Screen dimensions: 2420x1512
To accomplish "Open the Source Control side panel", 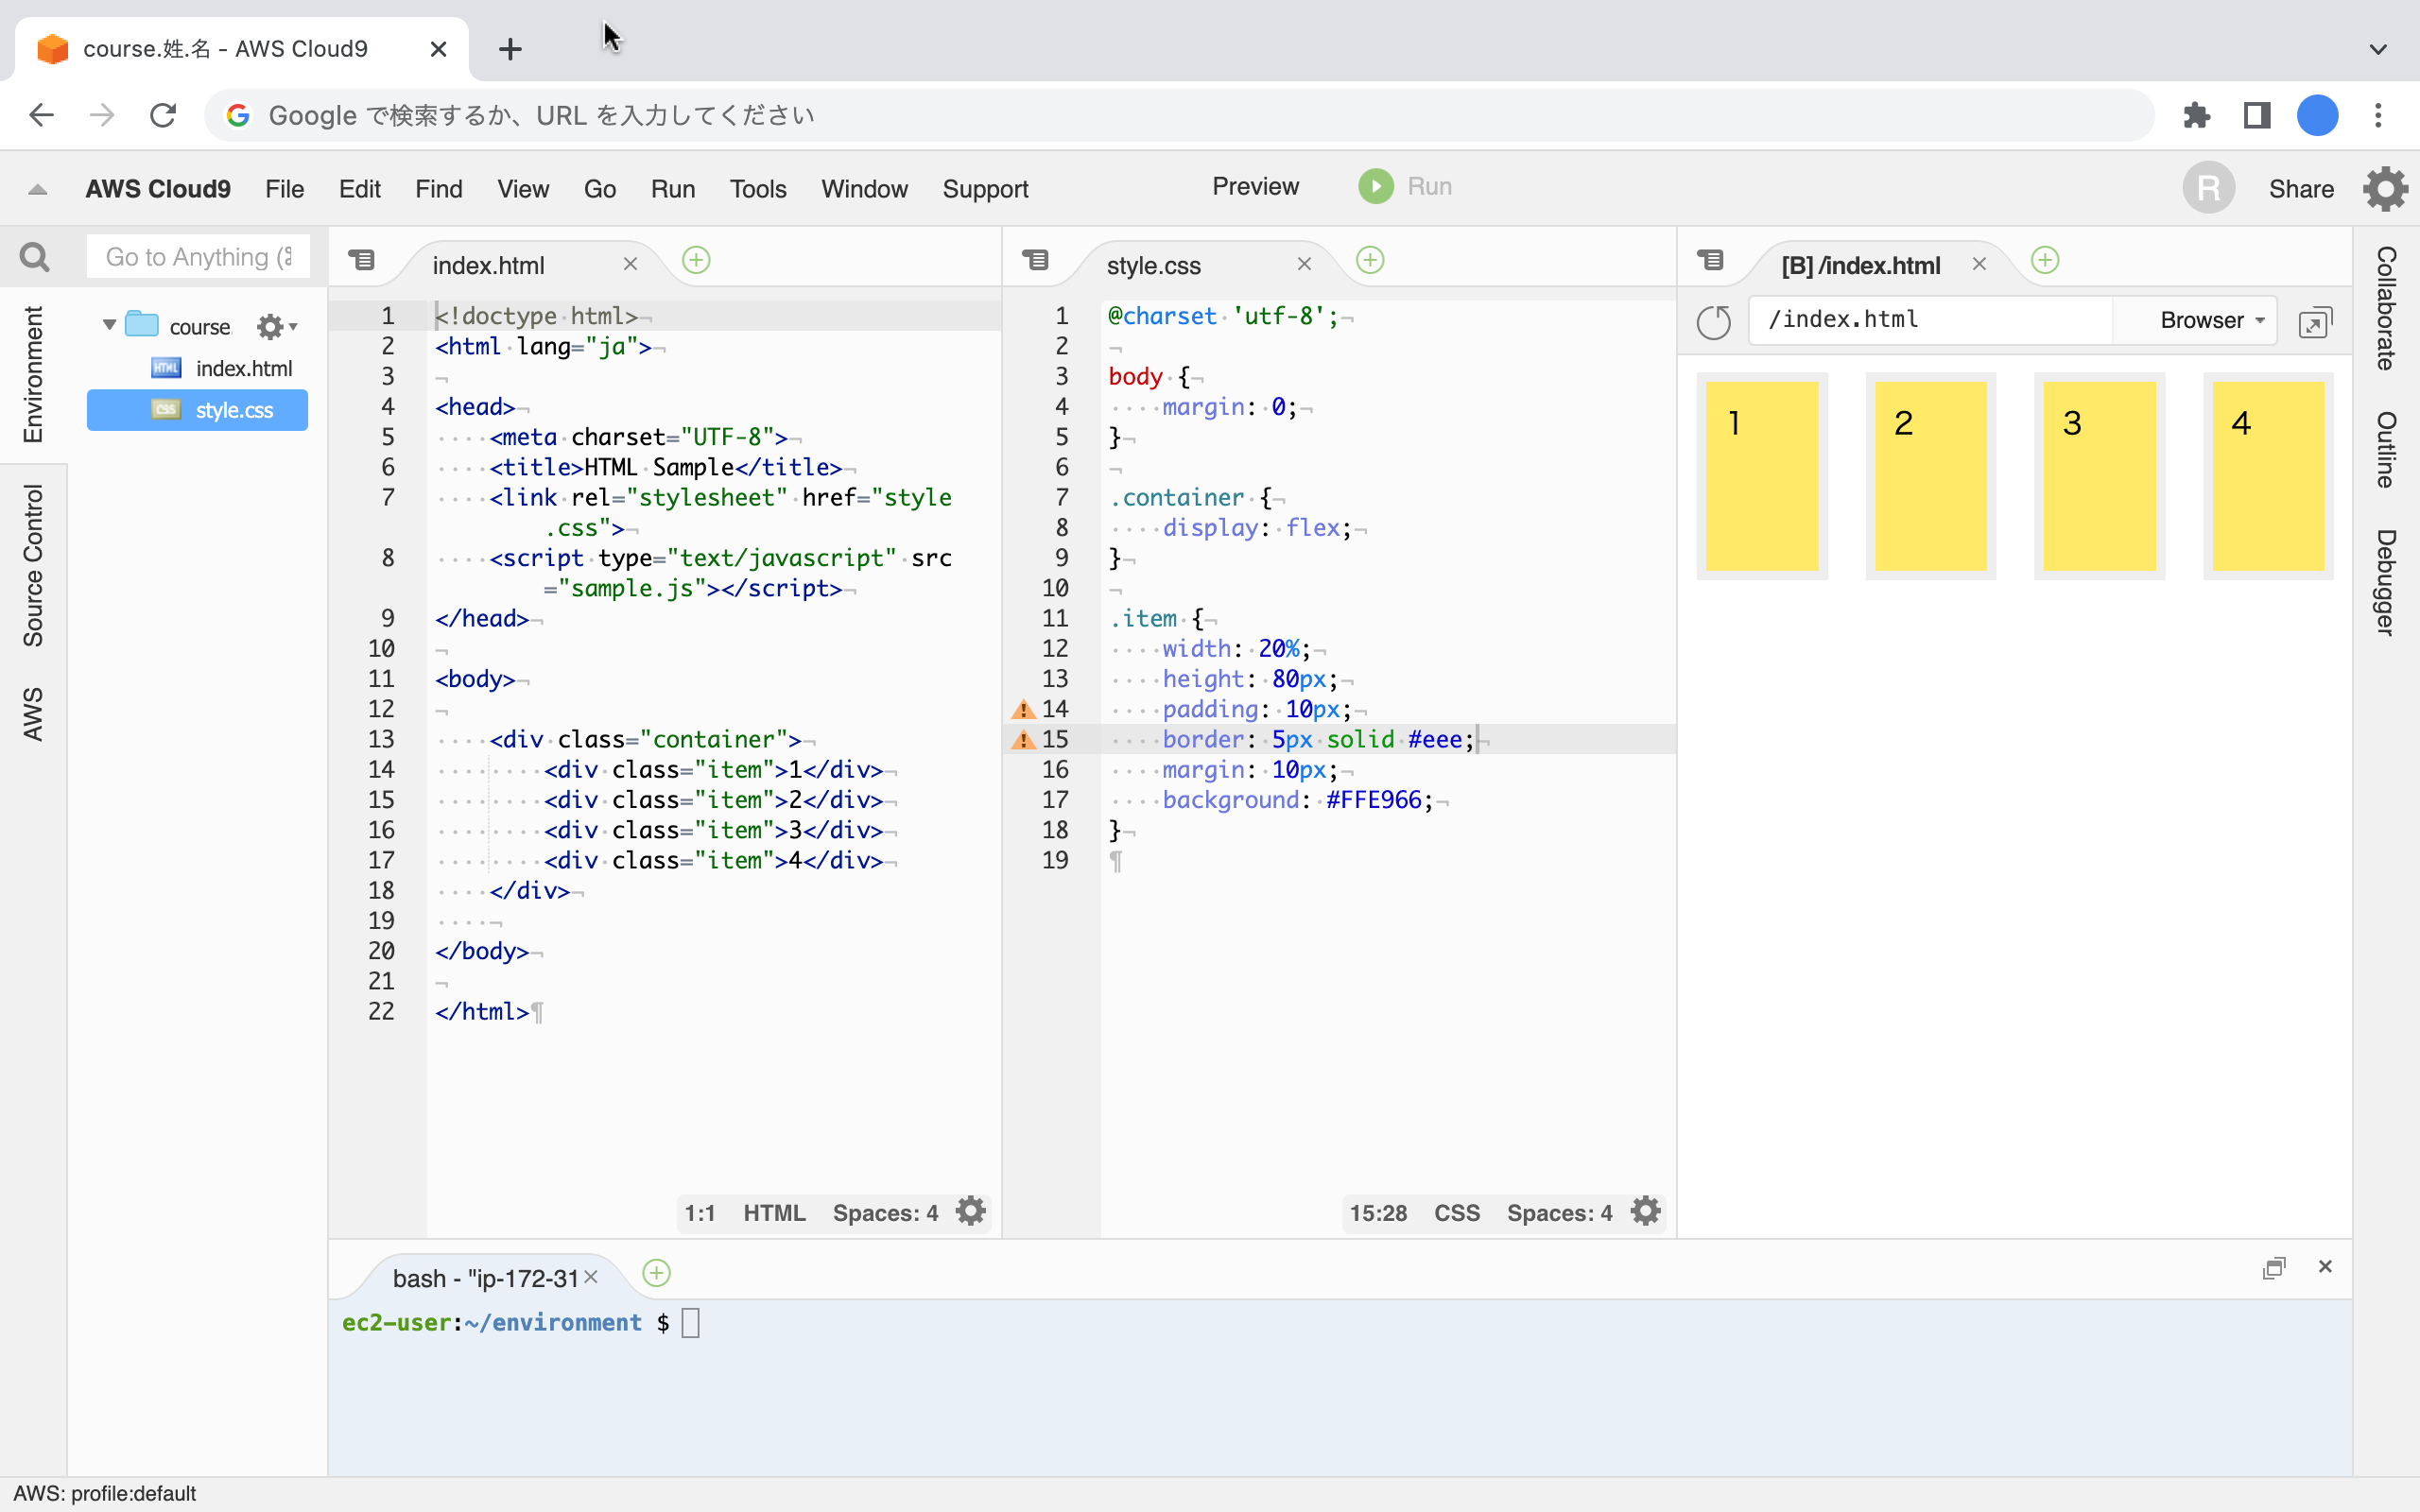I will point(33,566).
